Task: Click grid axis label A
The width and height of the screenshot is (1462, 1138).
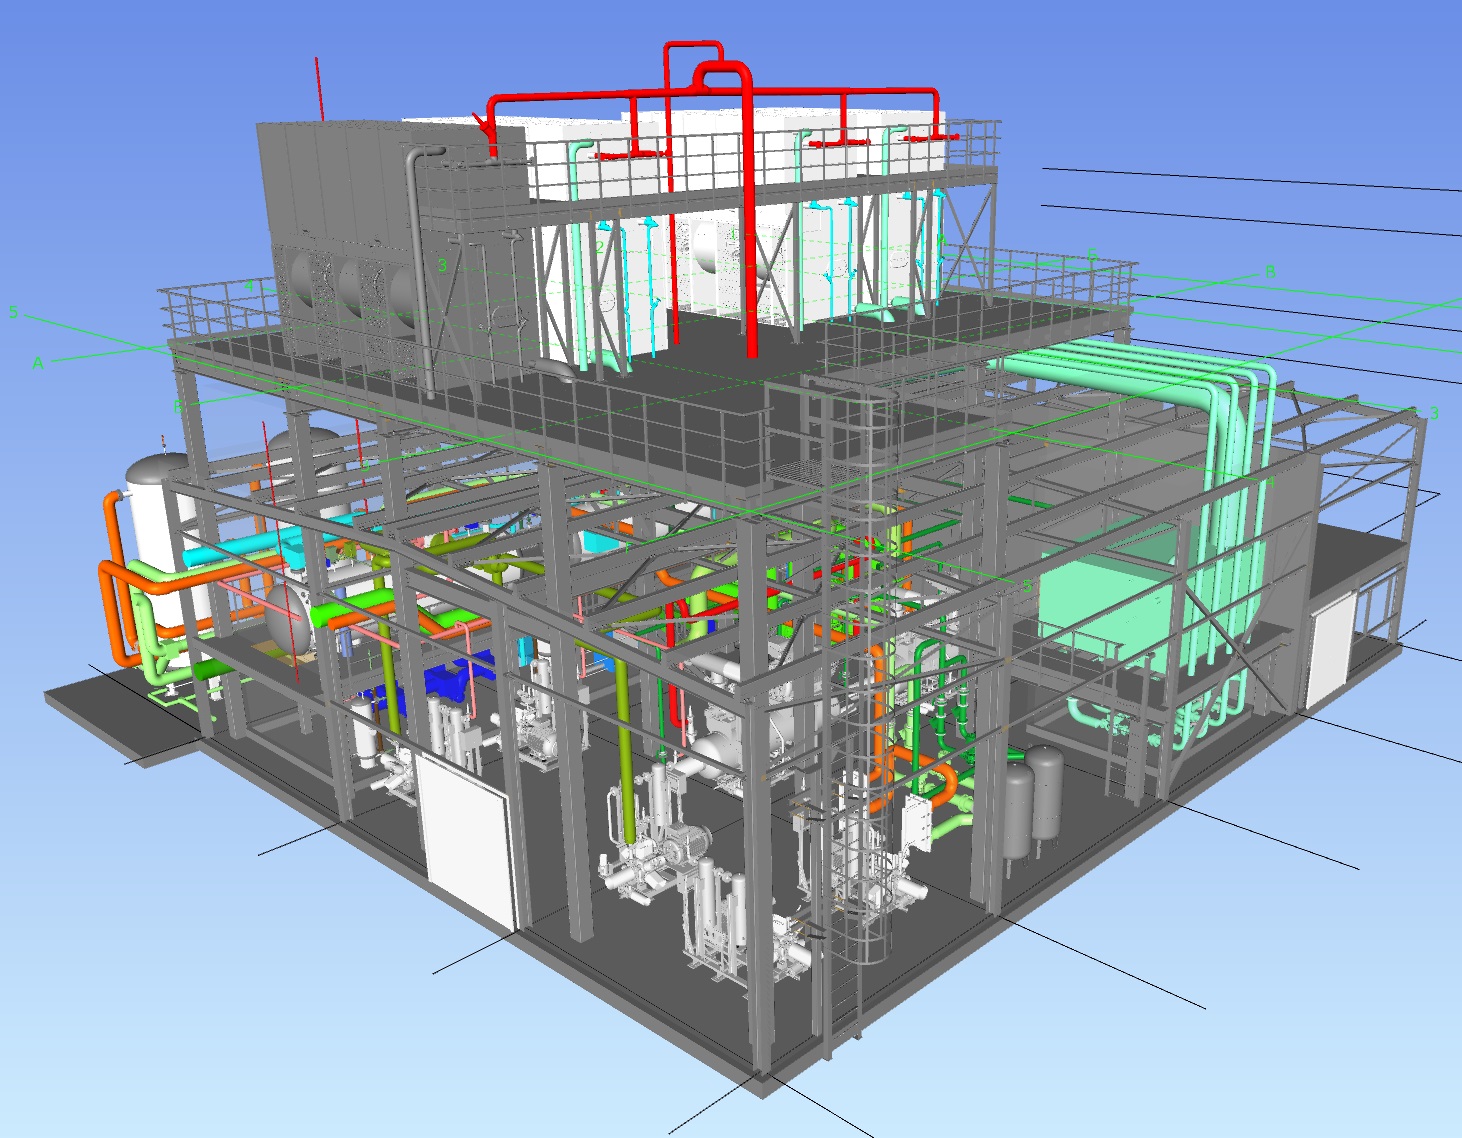Action: point(38,363)
